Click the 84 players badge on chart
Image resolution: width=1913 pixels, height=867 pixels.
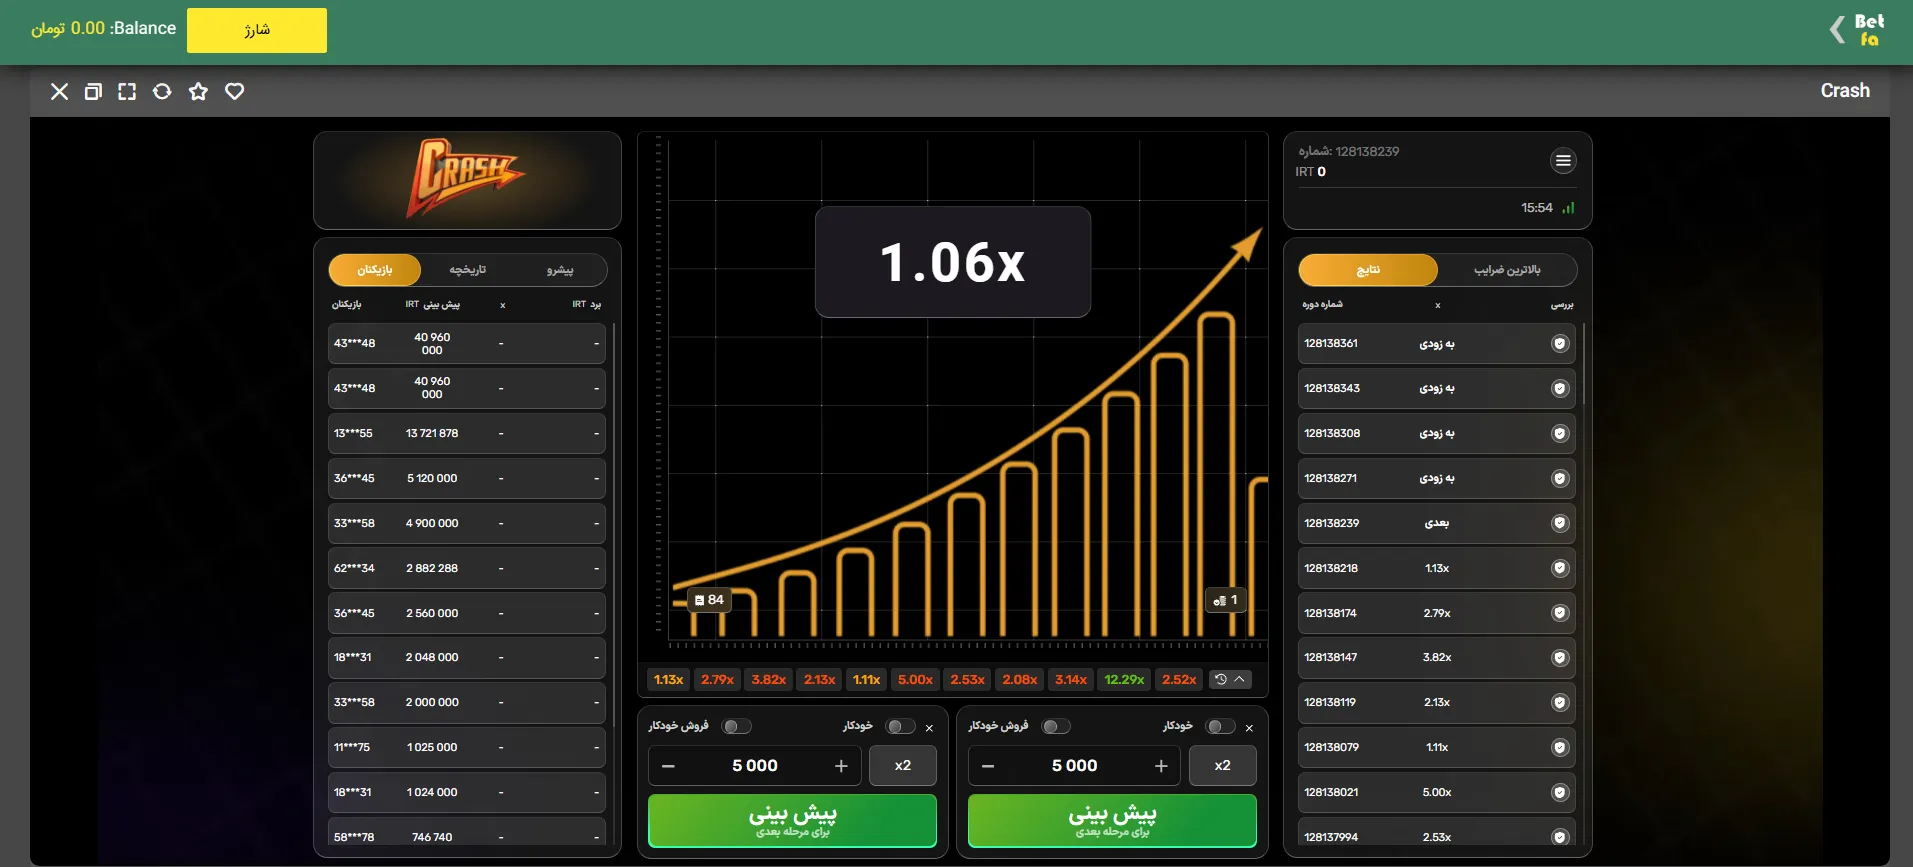point(709,600)
